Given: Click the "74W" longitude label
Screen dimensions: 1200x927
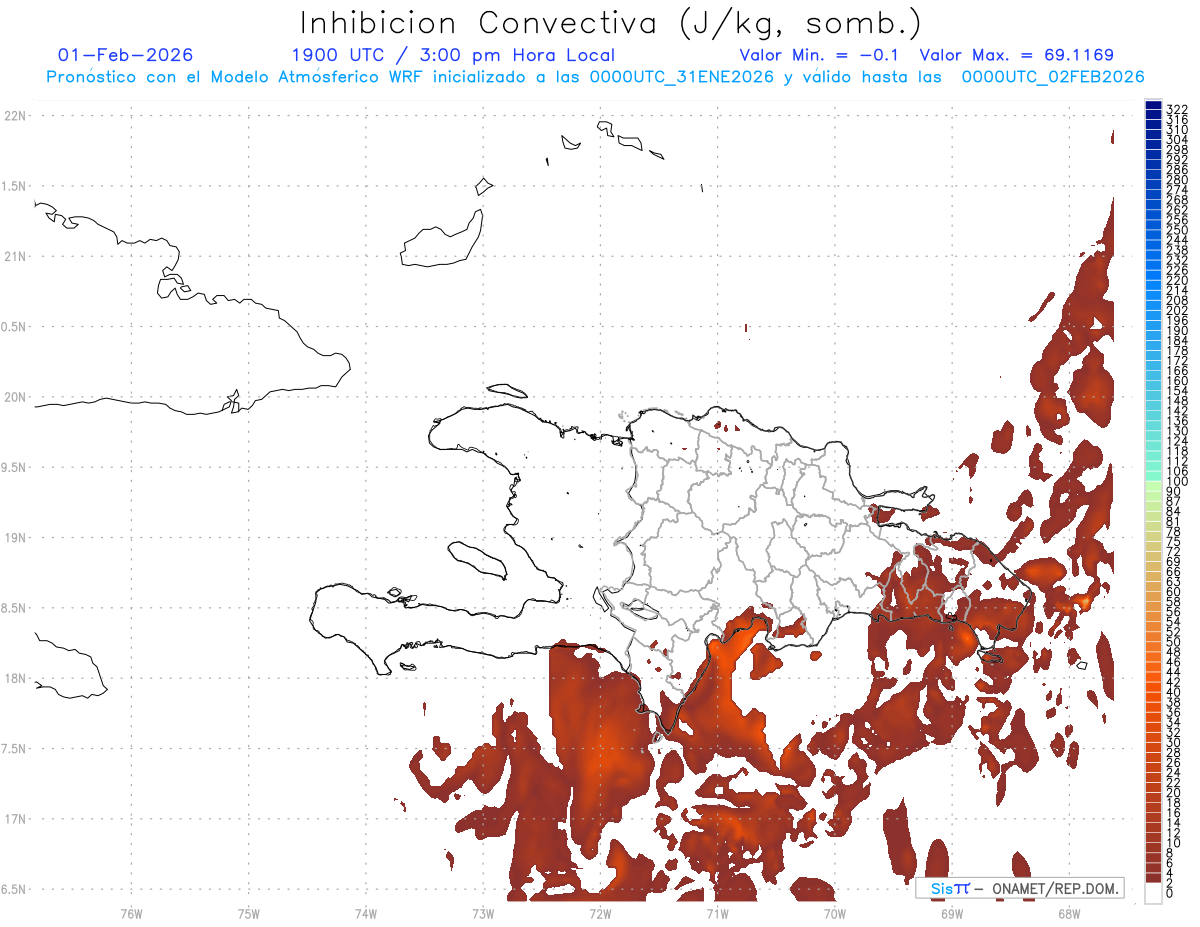Looking at the screenshot, I should (x=366, y=913).
